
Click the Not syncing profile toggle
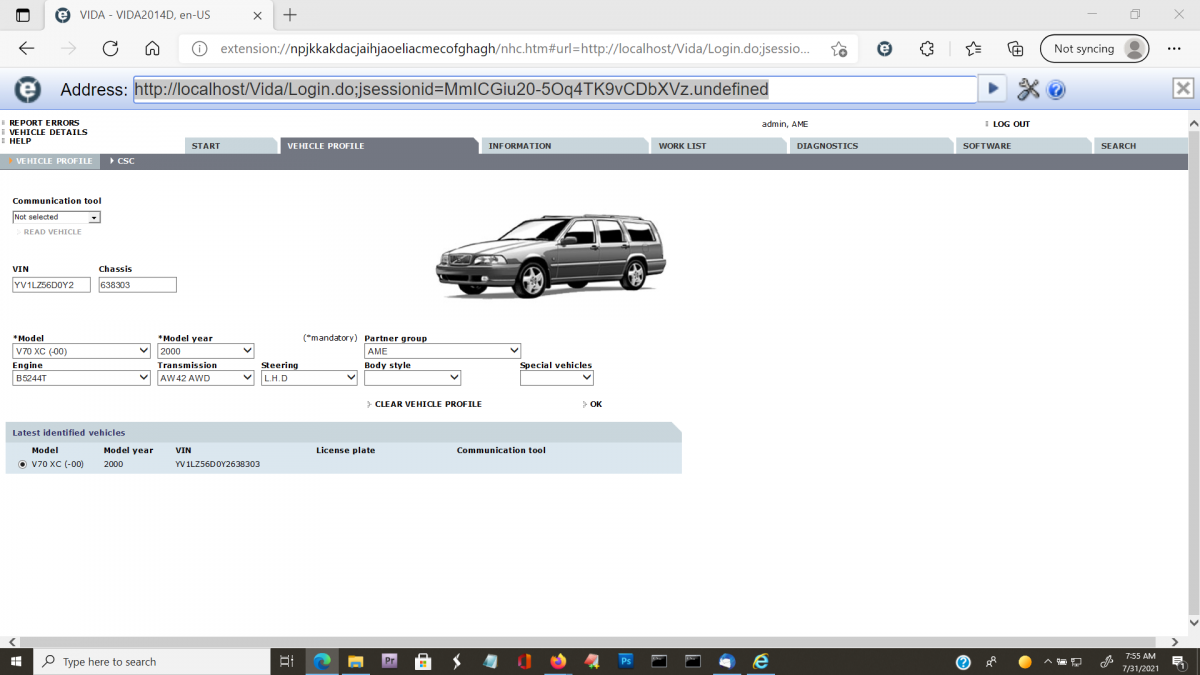click(x=1094, y=47)
